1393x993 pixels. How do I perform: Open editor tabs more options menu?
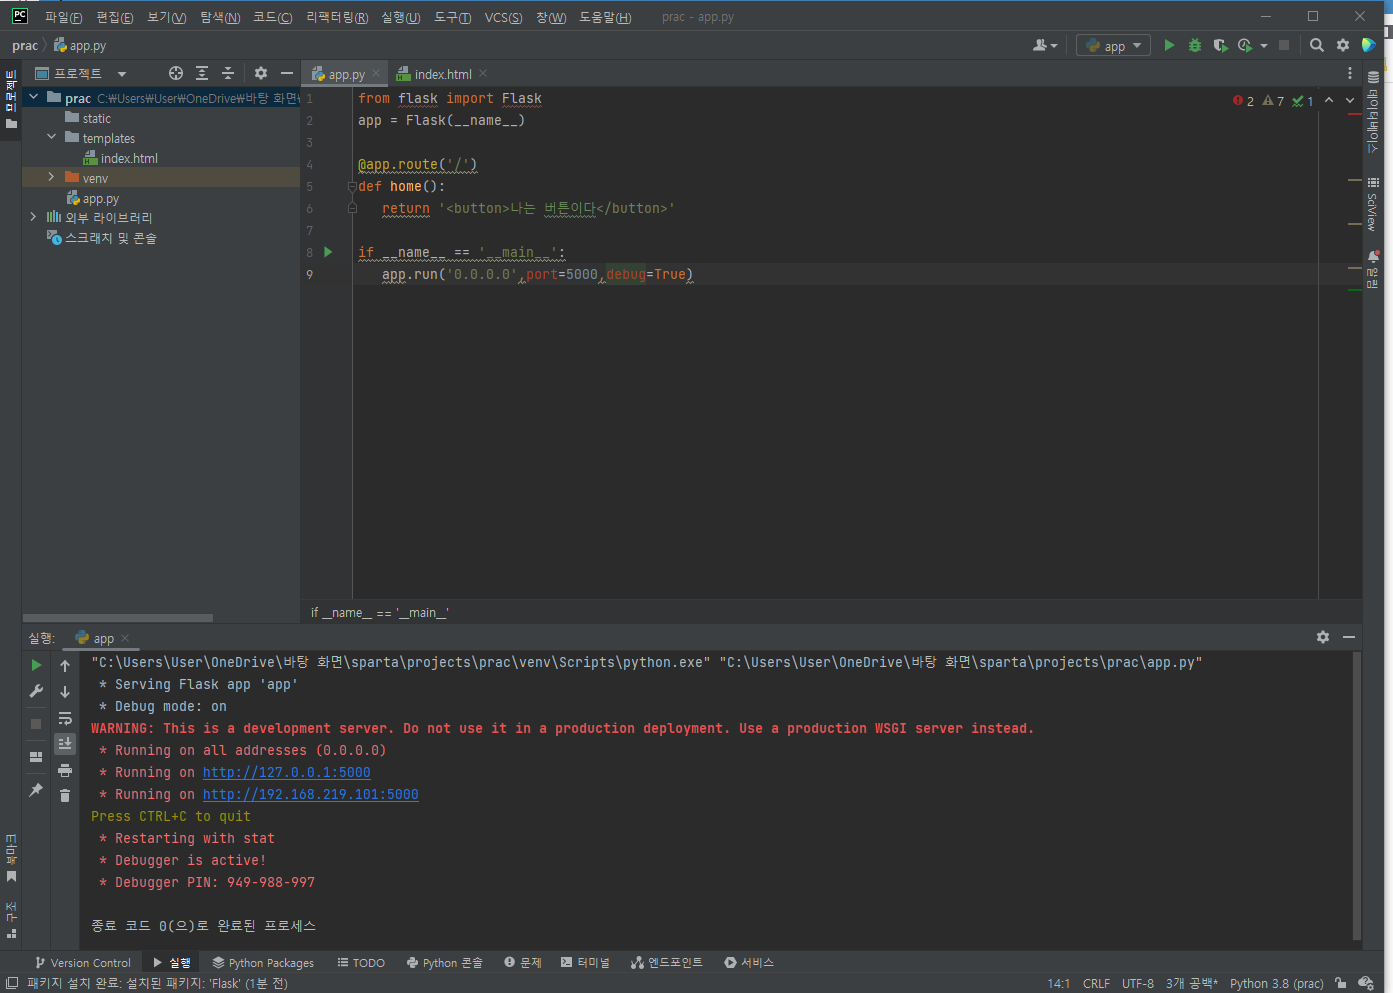1350,73
